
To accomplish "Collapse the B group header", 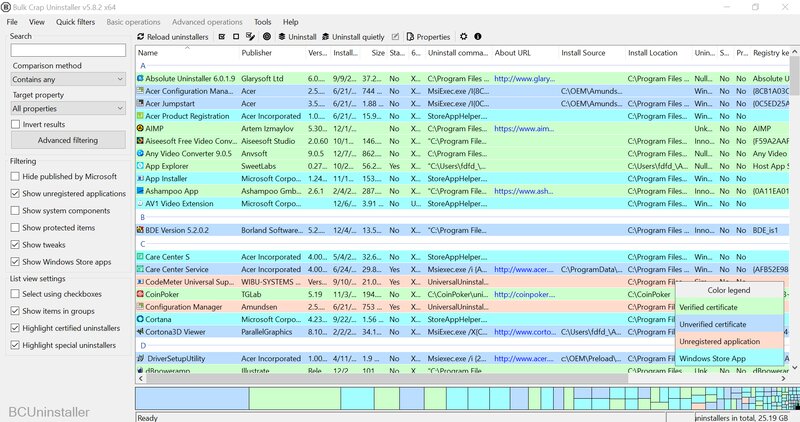I will click(143, 217).
